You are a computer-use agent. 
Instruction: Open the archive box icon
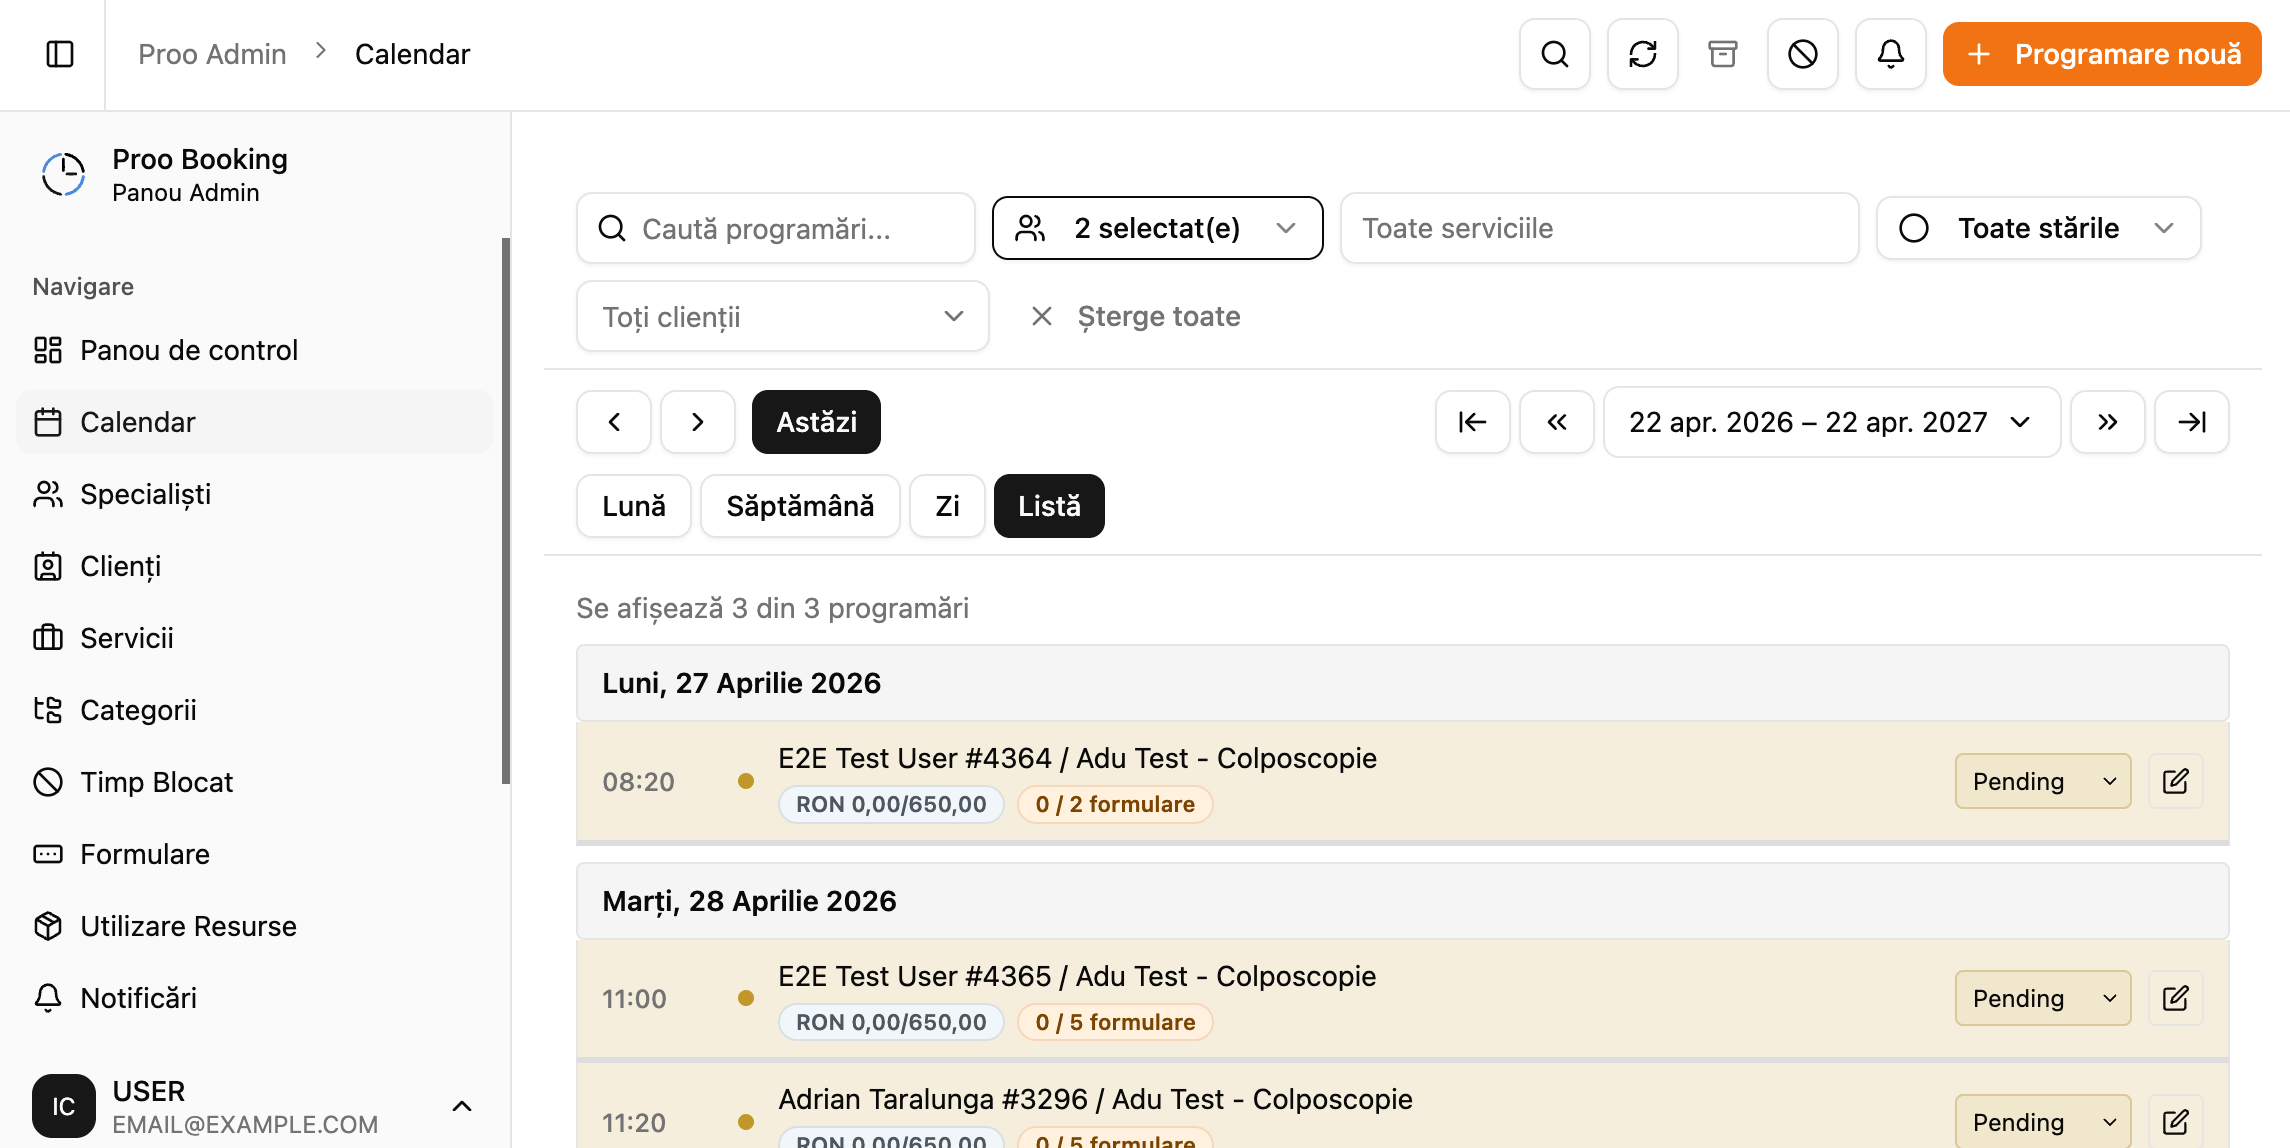point(1722,54)
